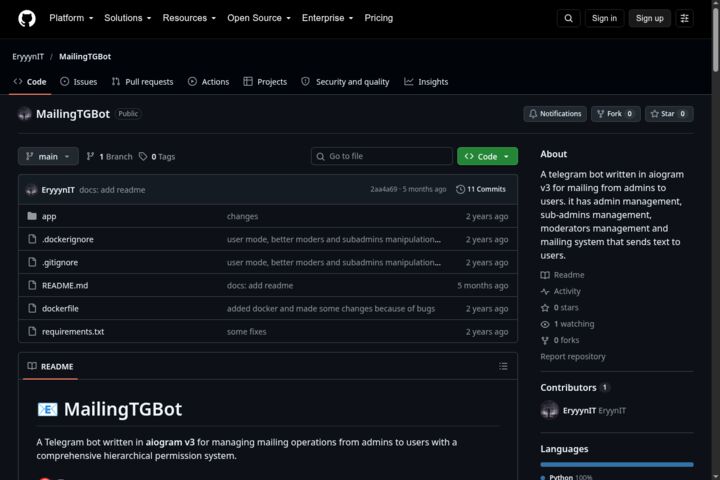Click the Sign up button
The height and width of the screenshot is (480, 720).
(x=649, y=18)
